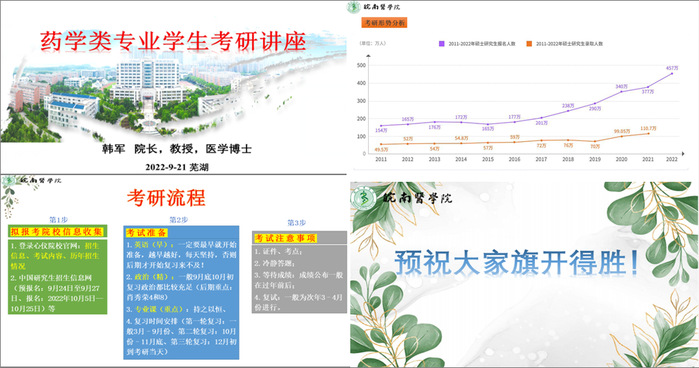Viewport: 699px width, 368px height.
Task: Click the Wannan Medical College logo on the chart slide
Action: [374, 7]
